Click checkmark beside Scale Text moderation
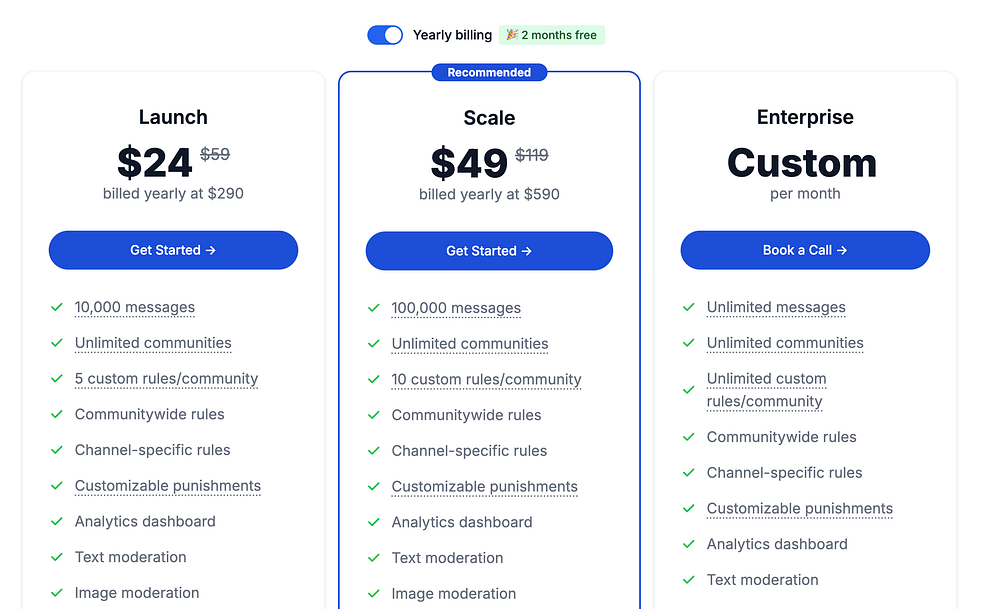Screen dimensions: 1000x609 click(x=374, y=558)
